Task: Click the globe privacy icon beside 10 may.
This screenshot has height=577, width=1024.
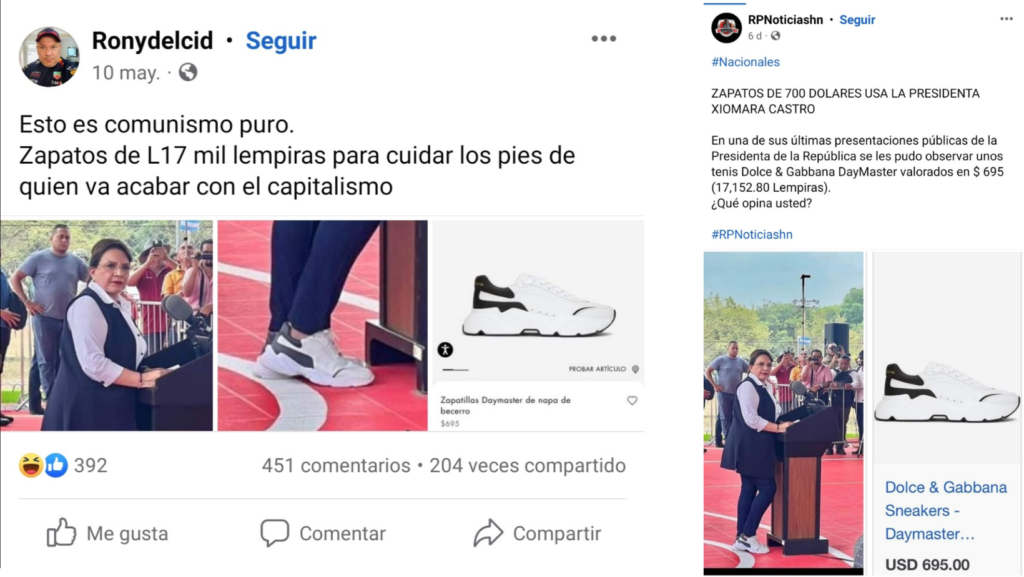Action: (188, 72)
